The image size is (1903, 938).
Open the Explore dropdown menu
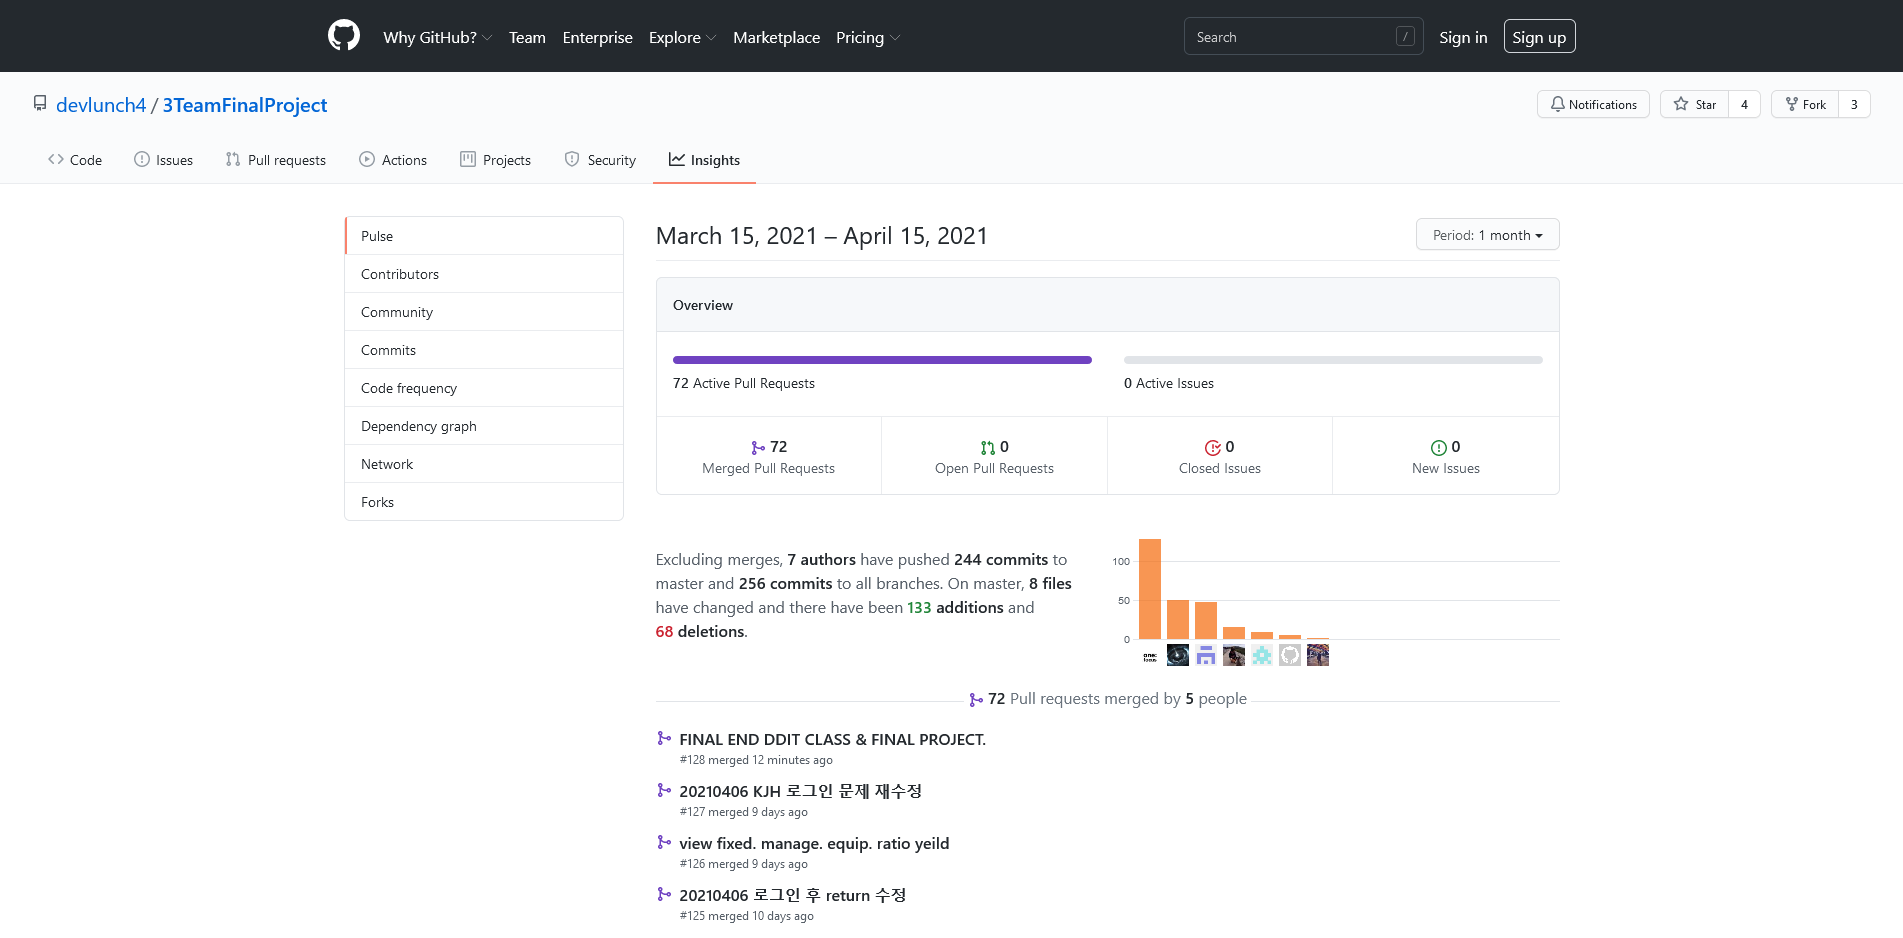tap(682, 37)
